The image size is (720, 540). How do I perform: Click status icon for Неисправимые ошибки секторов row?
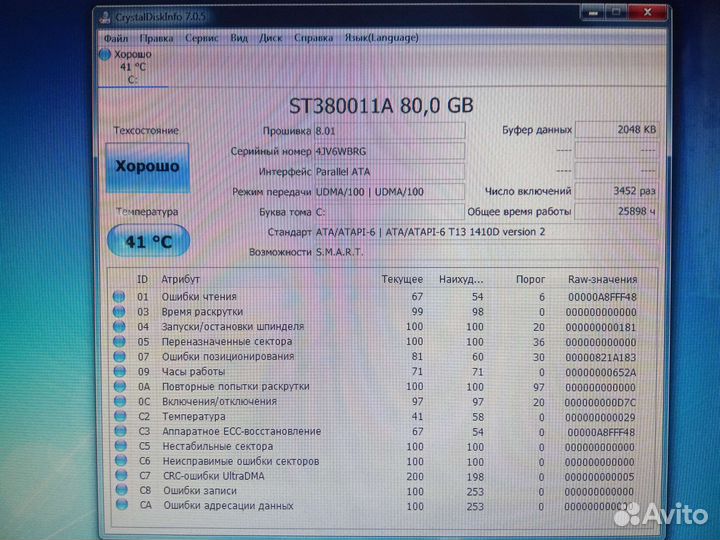tap(121, 461)
